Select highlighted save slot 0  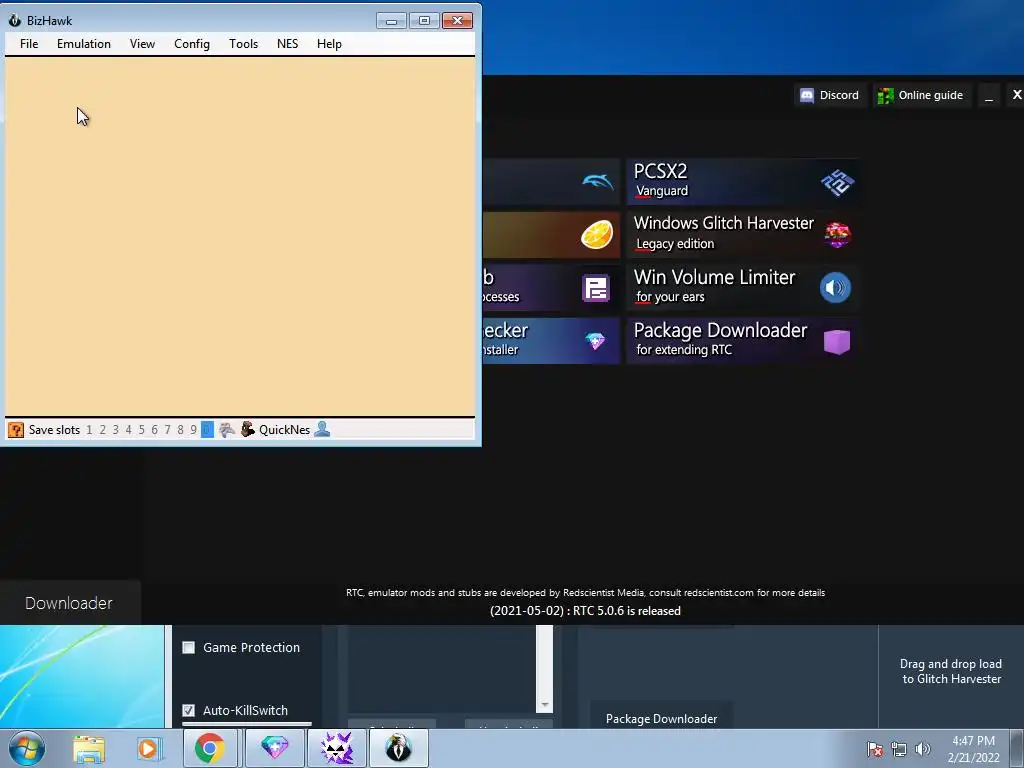pos(207,430)
